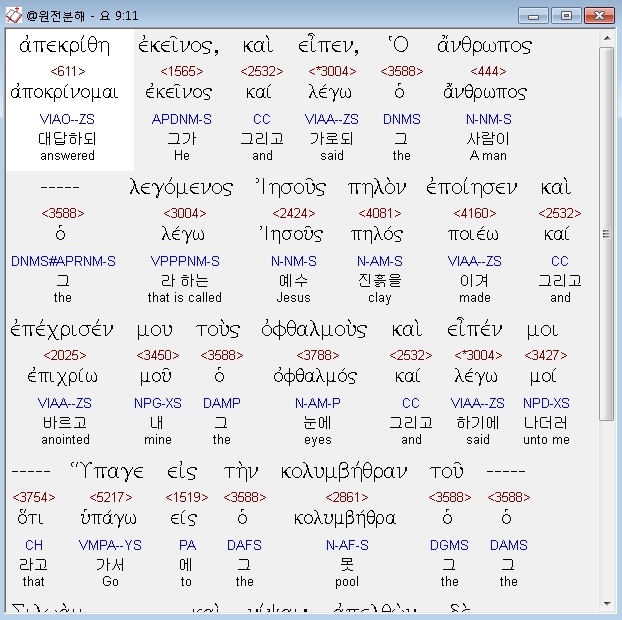Click the English gloss 'pool'
This screenshot has width=622, height=620.
tap(347, 582)
